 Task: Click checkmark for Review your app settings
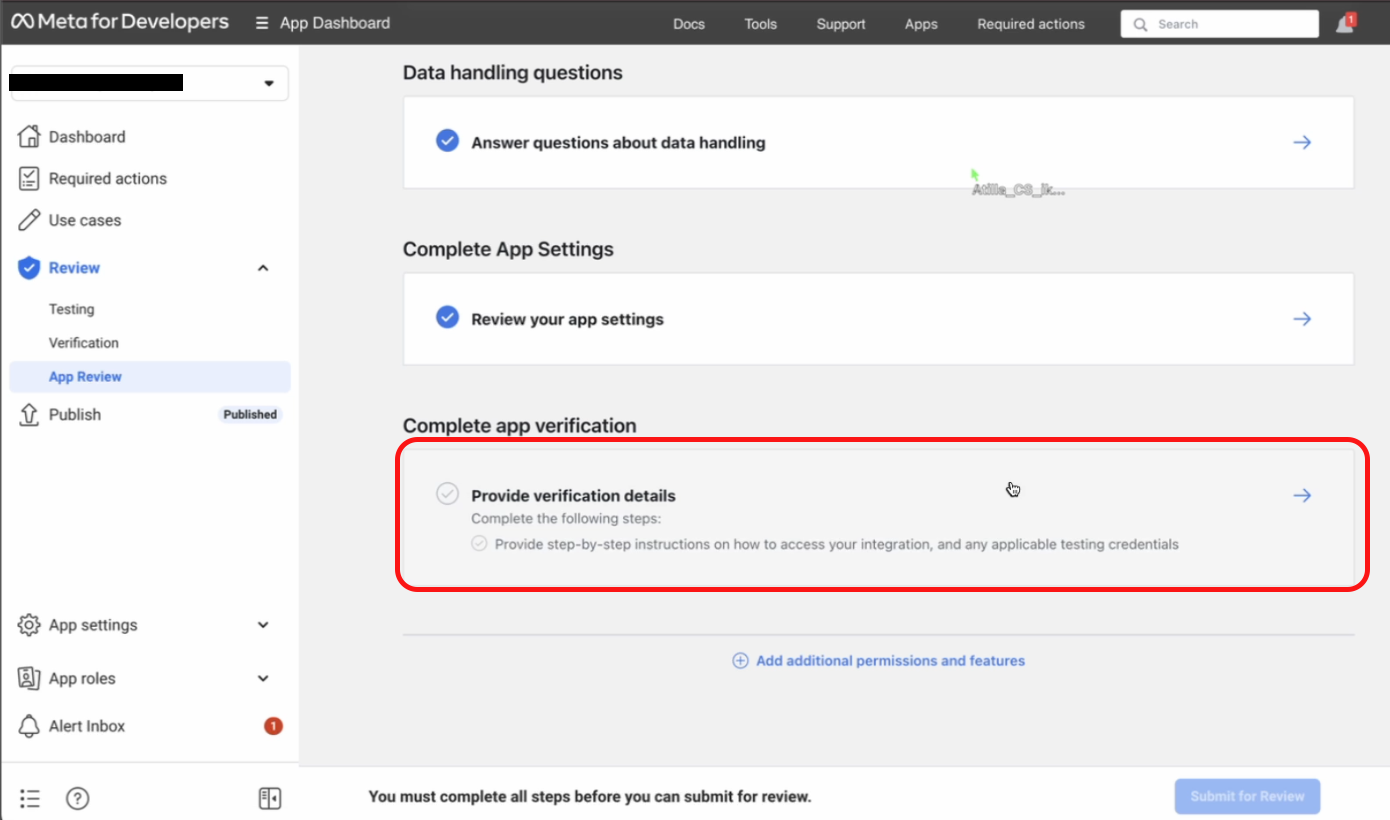[447, 318]
